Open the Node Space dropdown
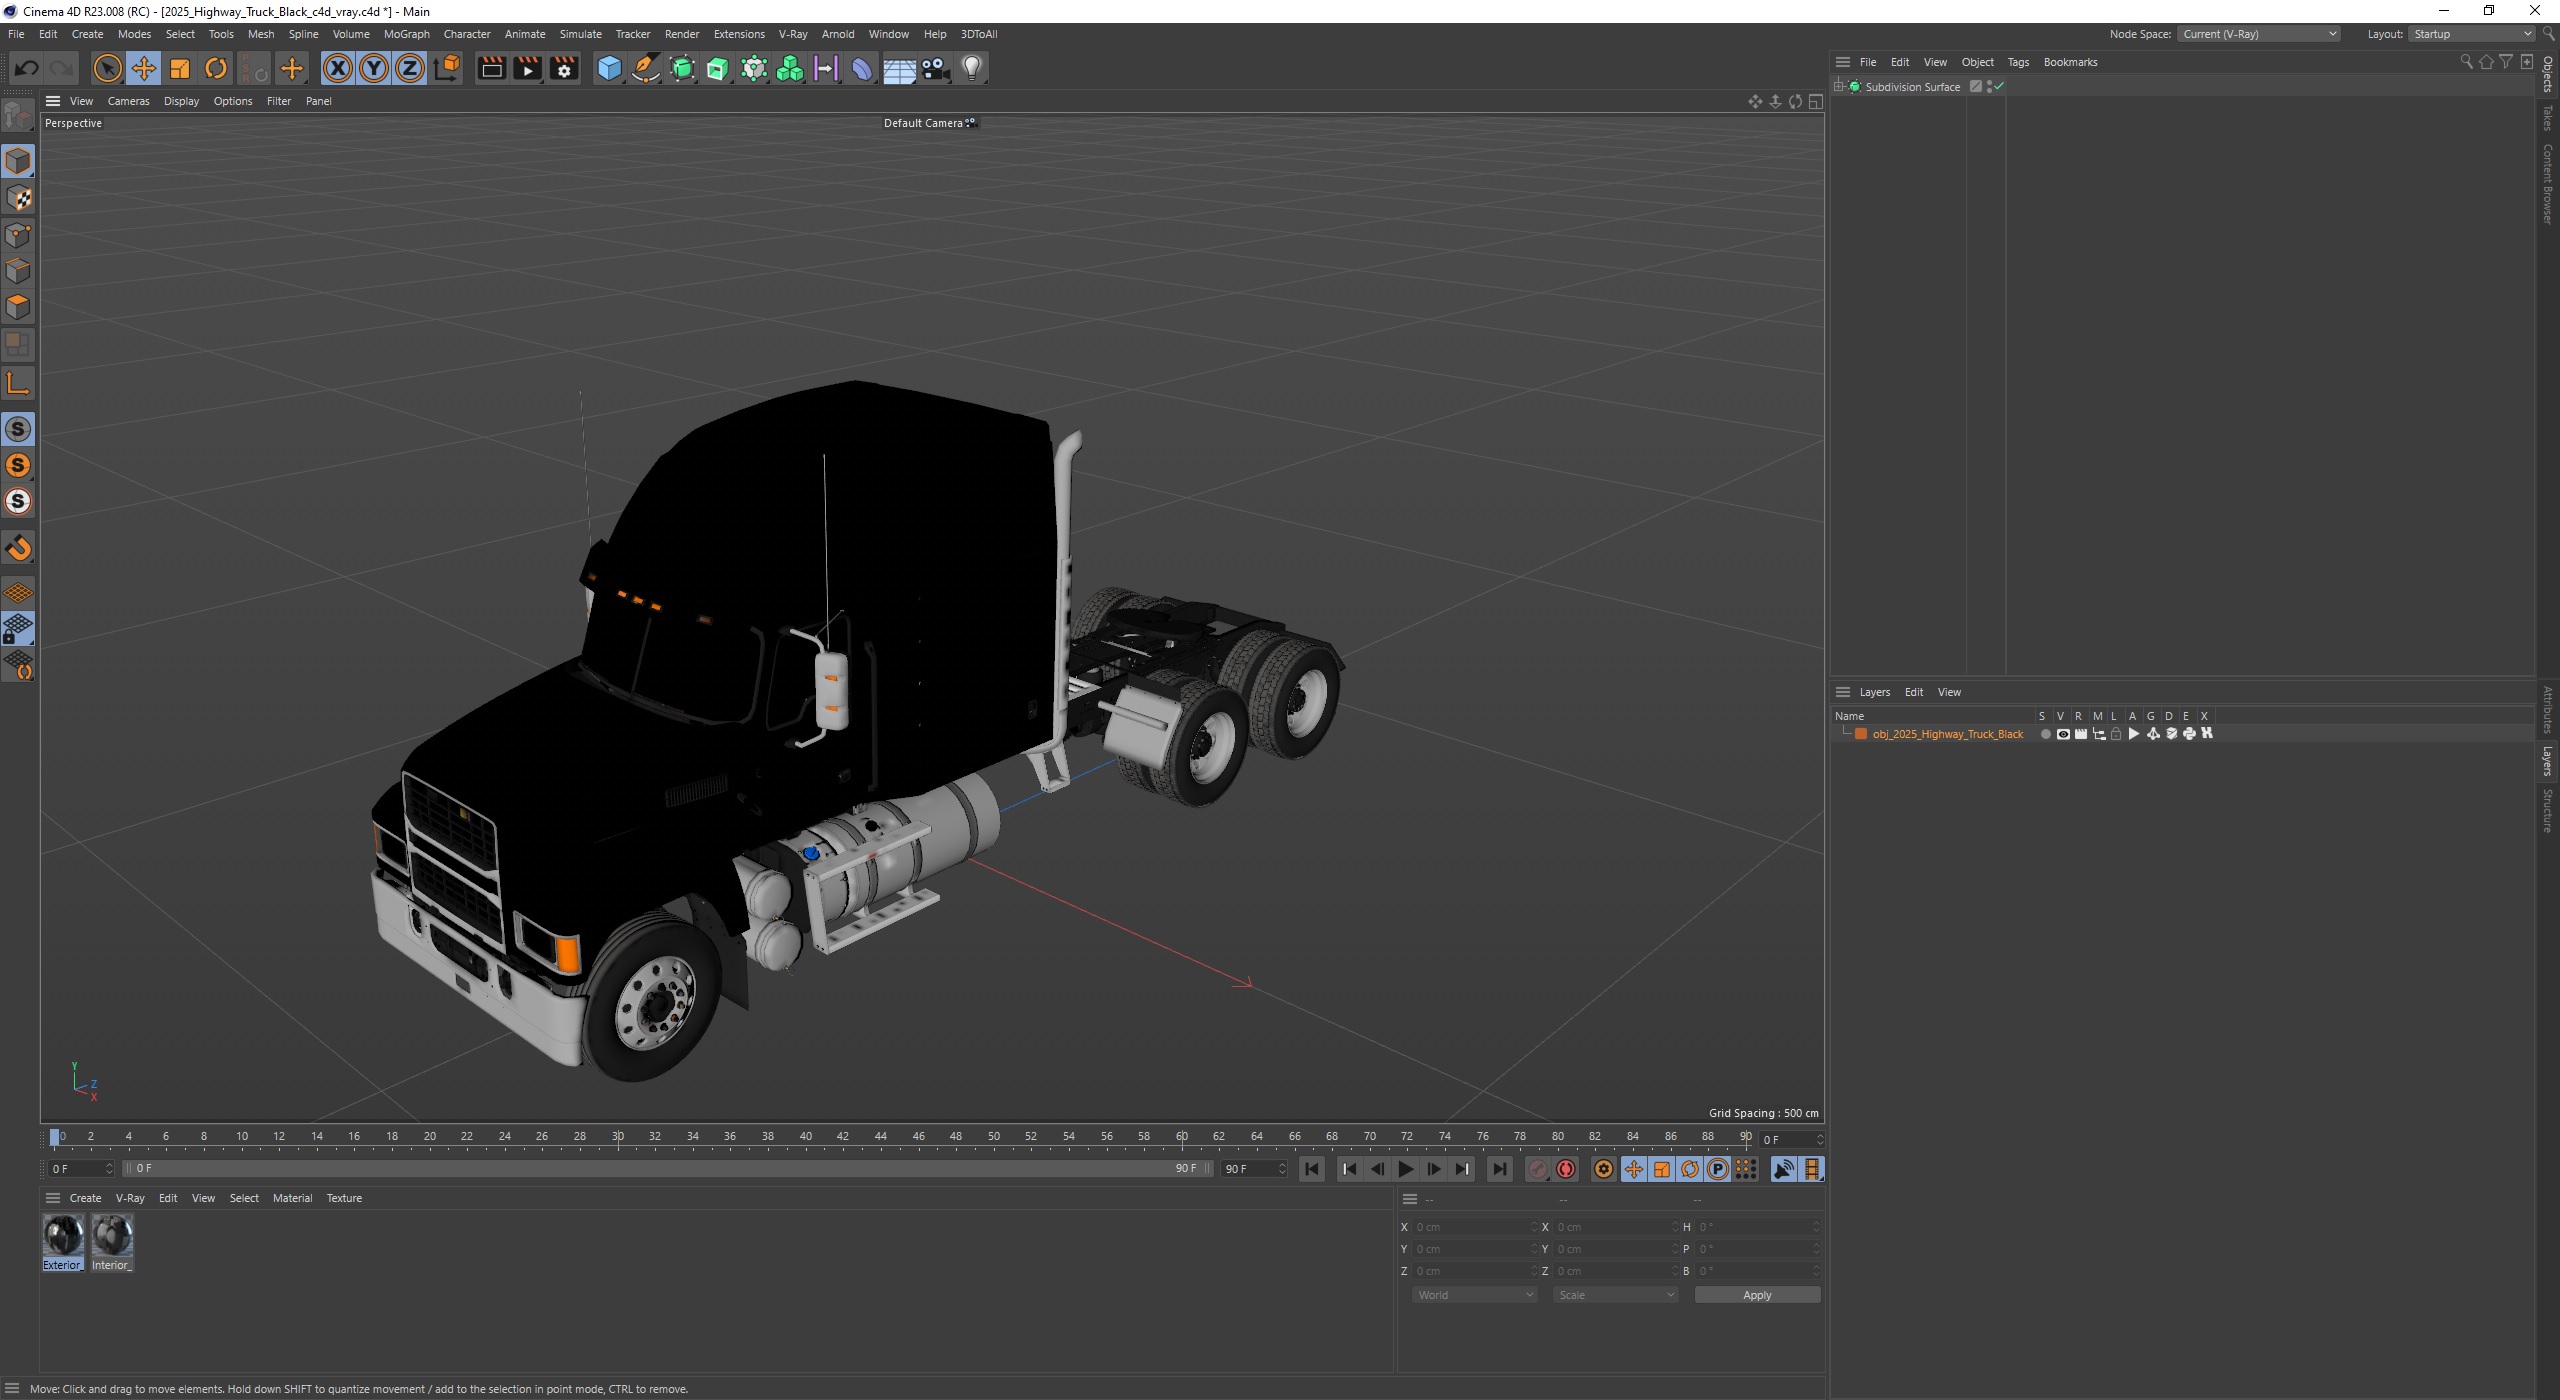The image size is (2560, 1400). tap(2258, 34)
